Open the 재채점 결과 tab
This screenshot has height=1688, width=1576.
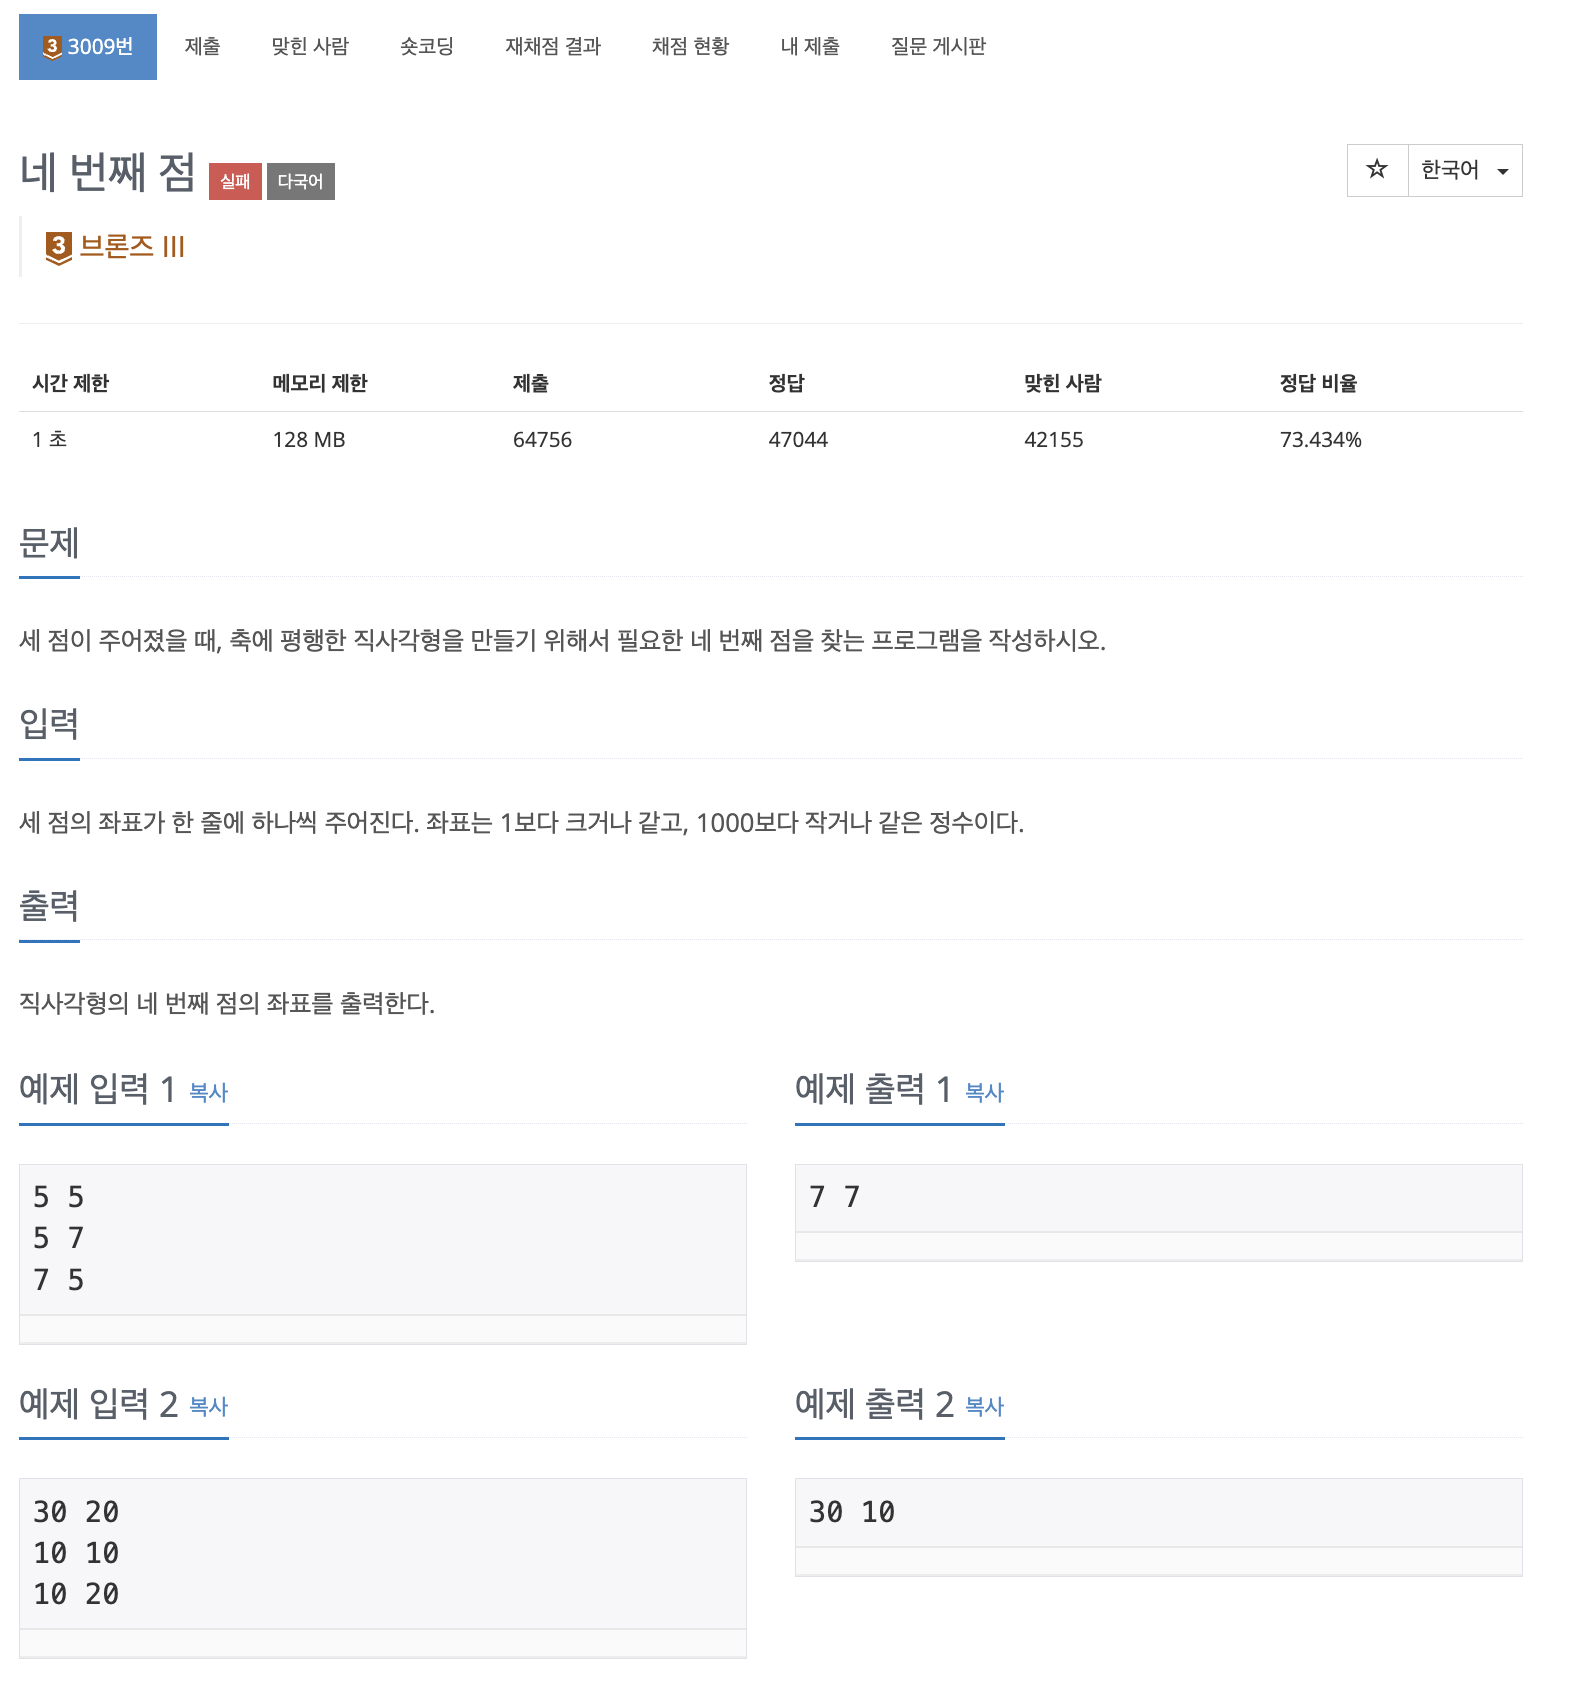(x=553, y=46)
